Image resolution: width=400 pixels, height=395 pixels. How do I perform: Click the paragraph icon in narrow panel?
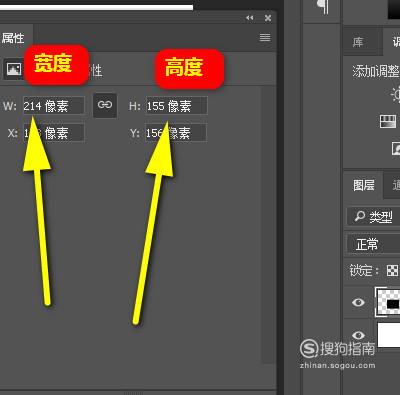[323, 7]
